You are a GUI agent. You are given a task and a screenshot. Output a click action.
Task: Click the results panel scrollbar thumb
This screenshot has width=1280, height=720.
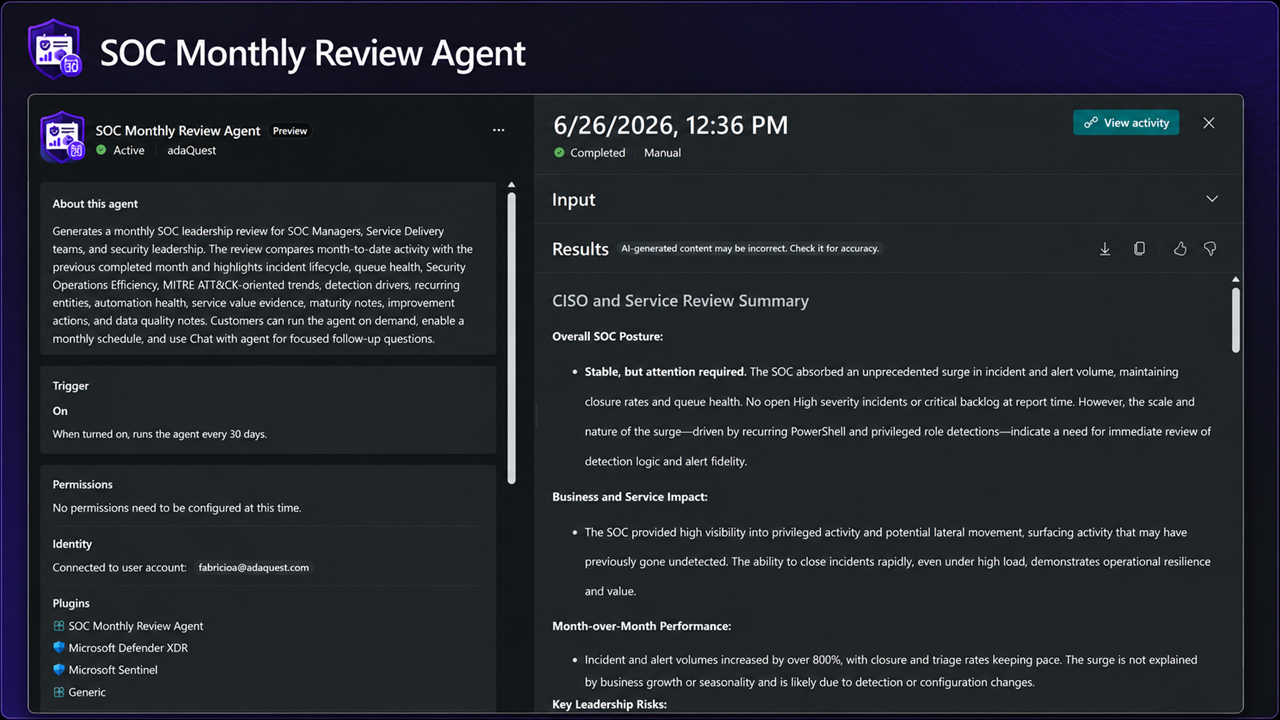[x=1236, y=320]
